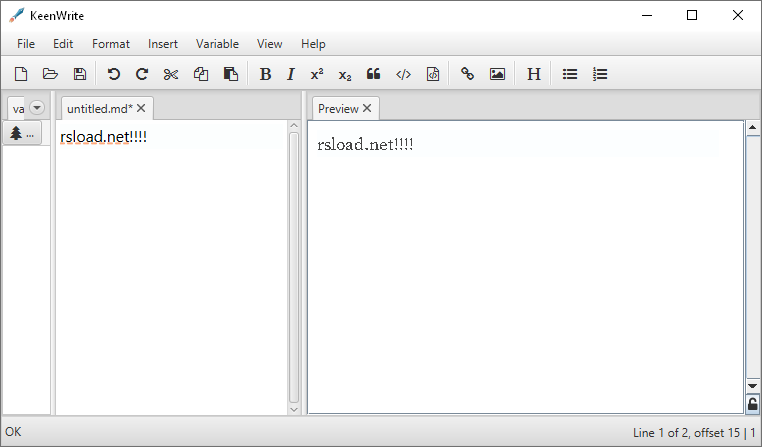
Task: Insert a fenced code block
Action: pos(433,74)
